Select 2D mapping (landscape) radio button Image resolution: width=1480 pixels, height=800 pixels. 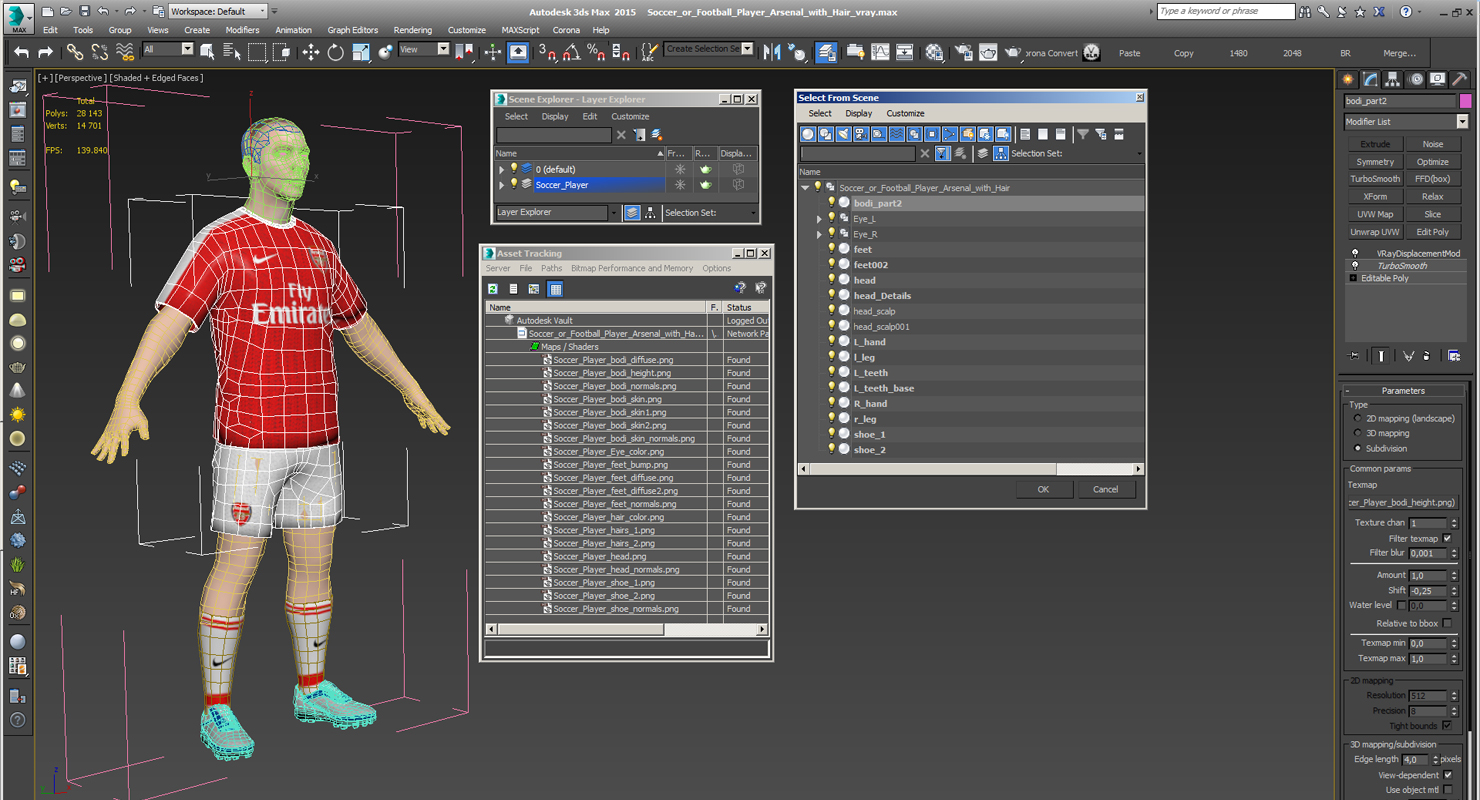1358,419
